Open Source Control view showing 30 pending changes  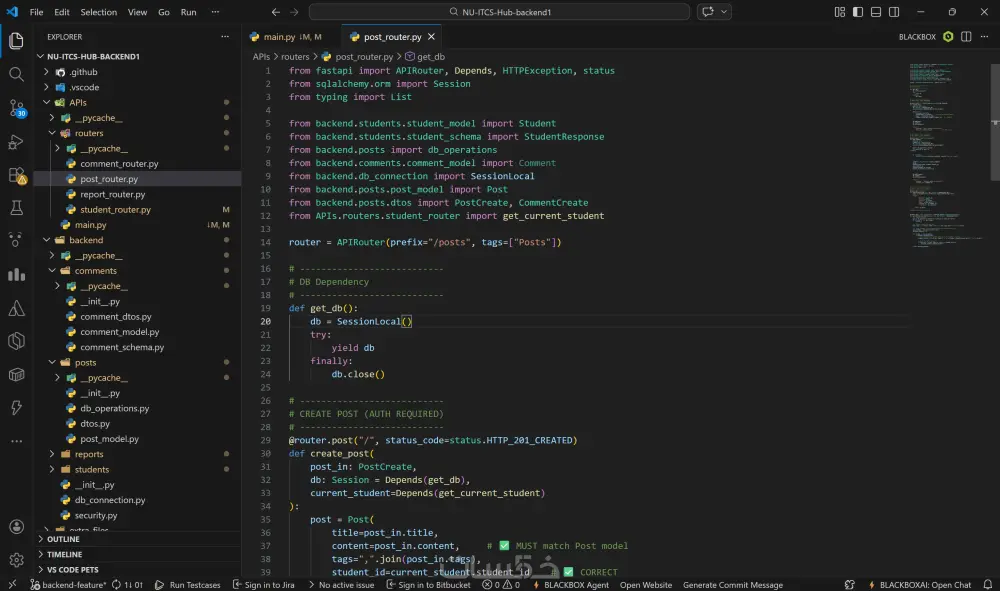pyautogui.click(x=15, y=108)
